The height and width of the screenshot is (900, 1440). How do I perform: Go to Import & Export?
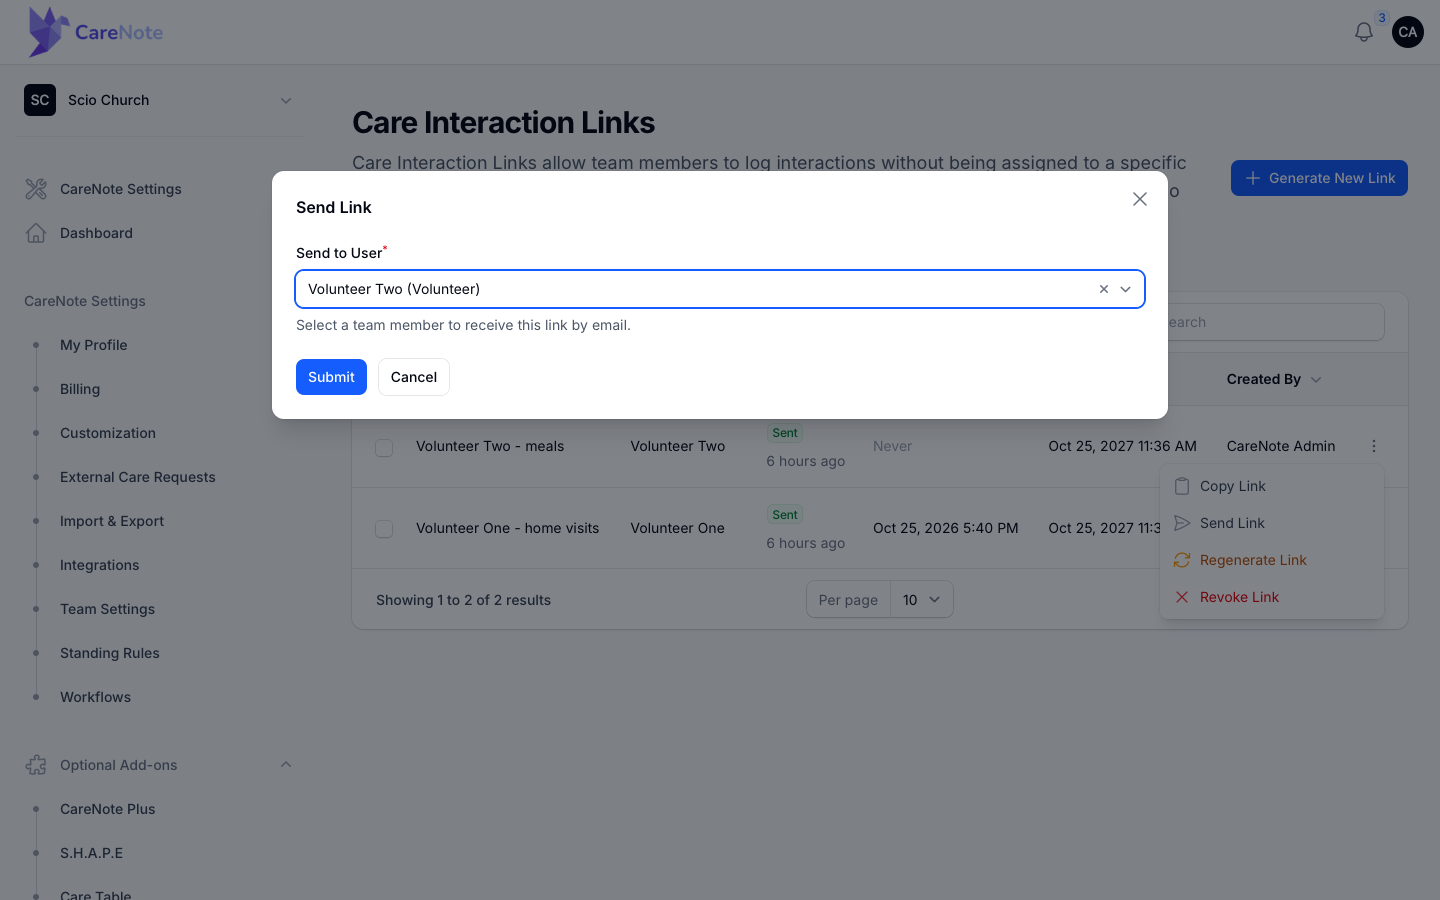click(x=112, y=521)
